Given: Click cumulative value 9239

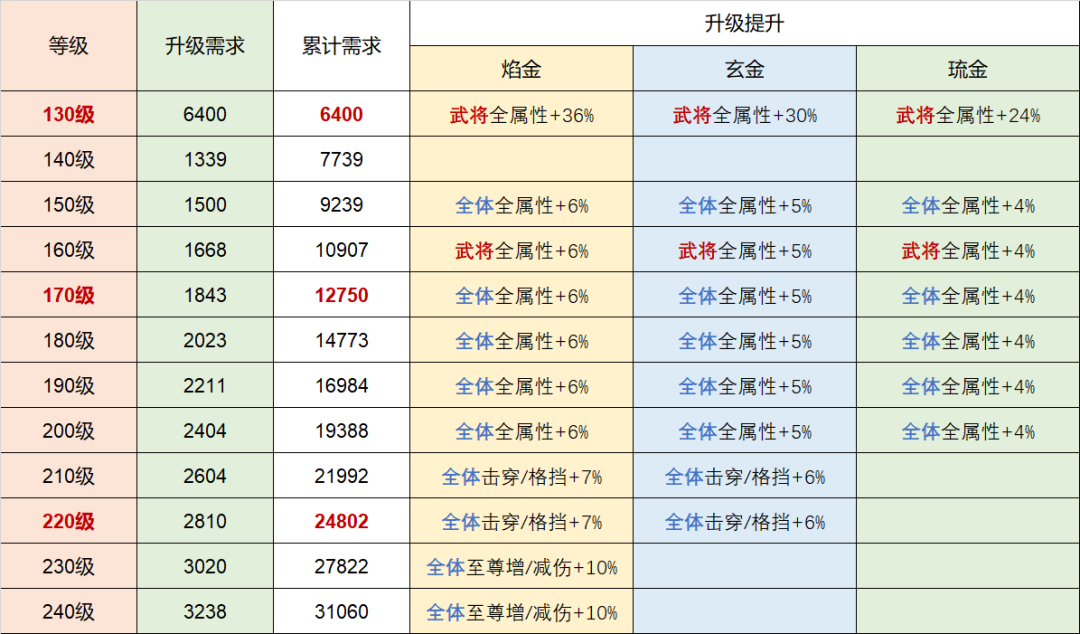Looking at the screenshot, I should [342, 205].
